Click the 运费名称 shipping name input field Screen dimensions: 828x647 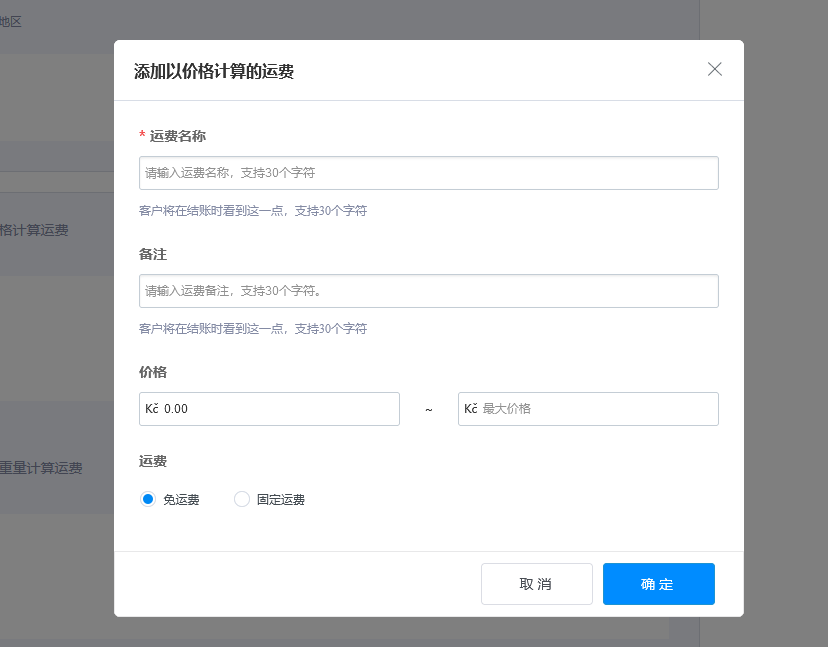click(x=428, y=172)
